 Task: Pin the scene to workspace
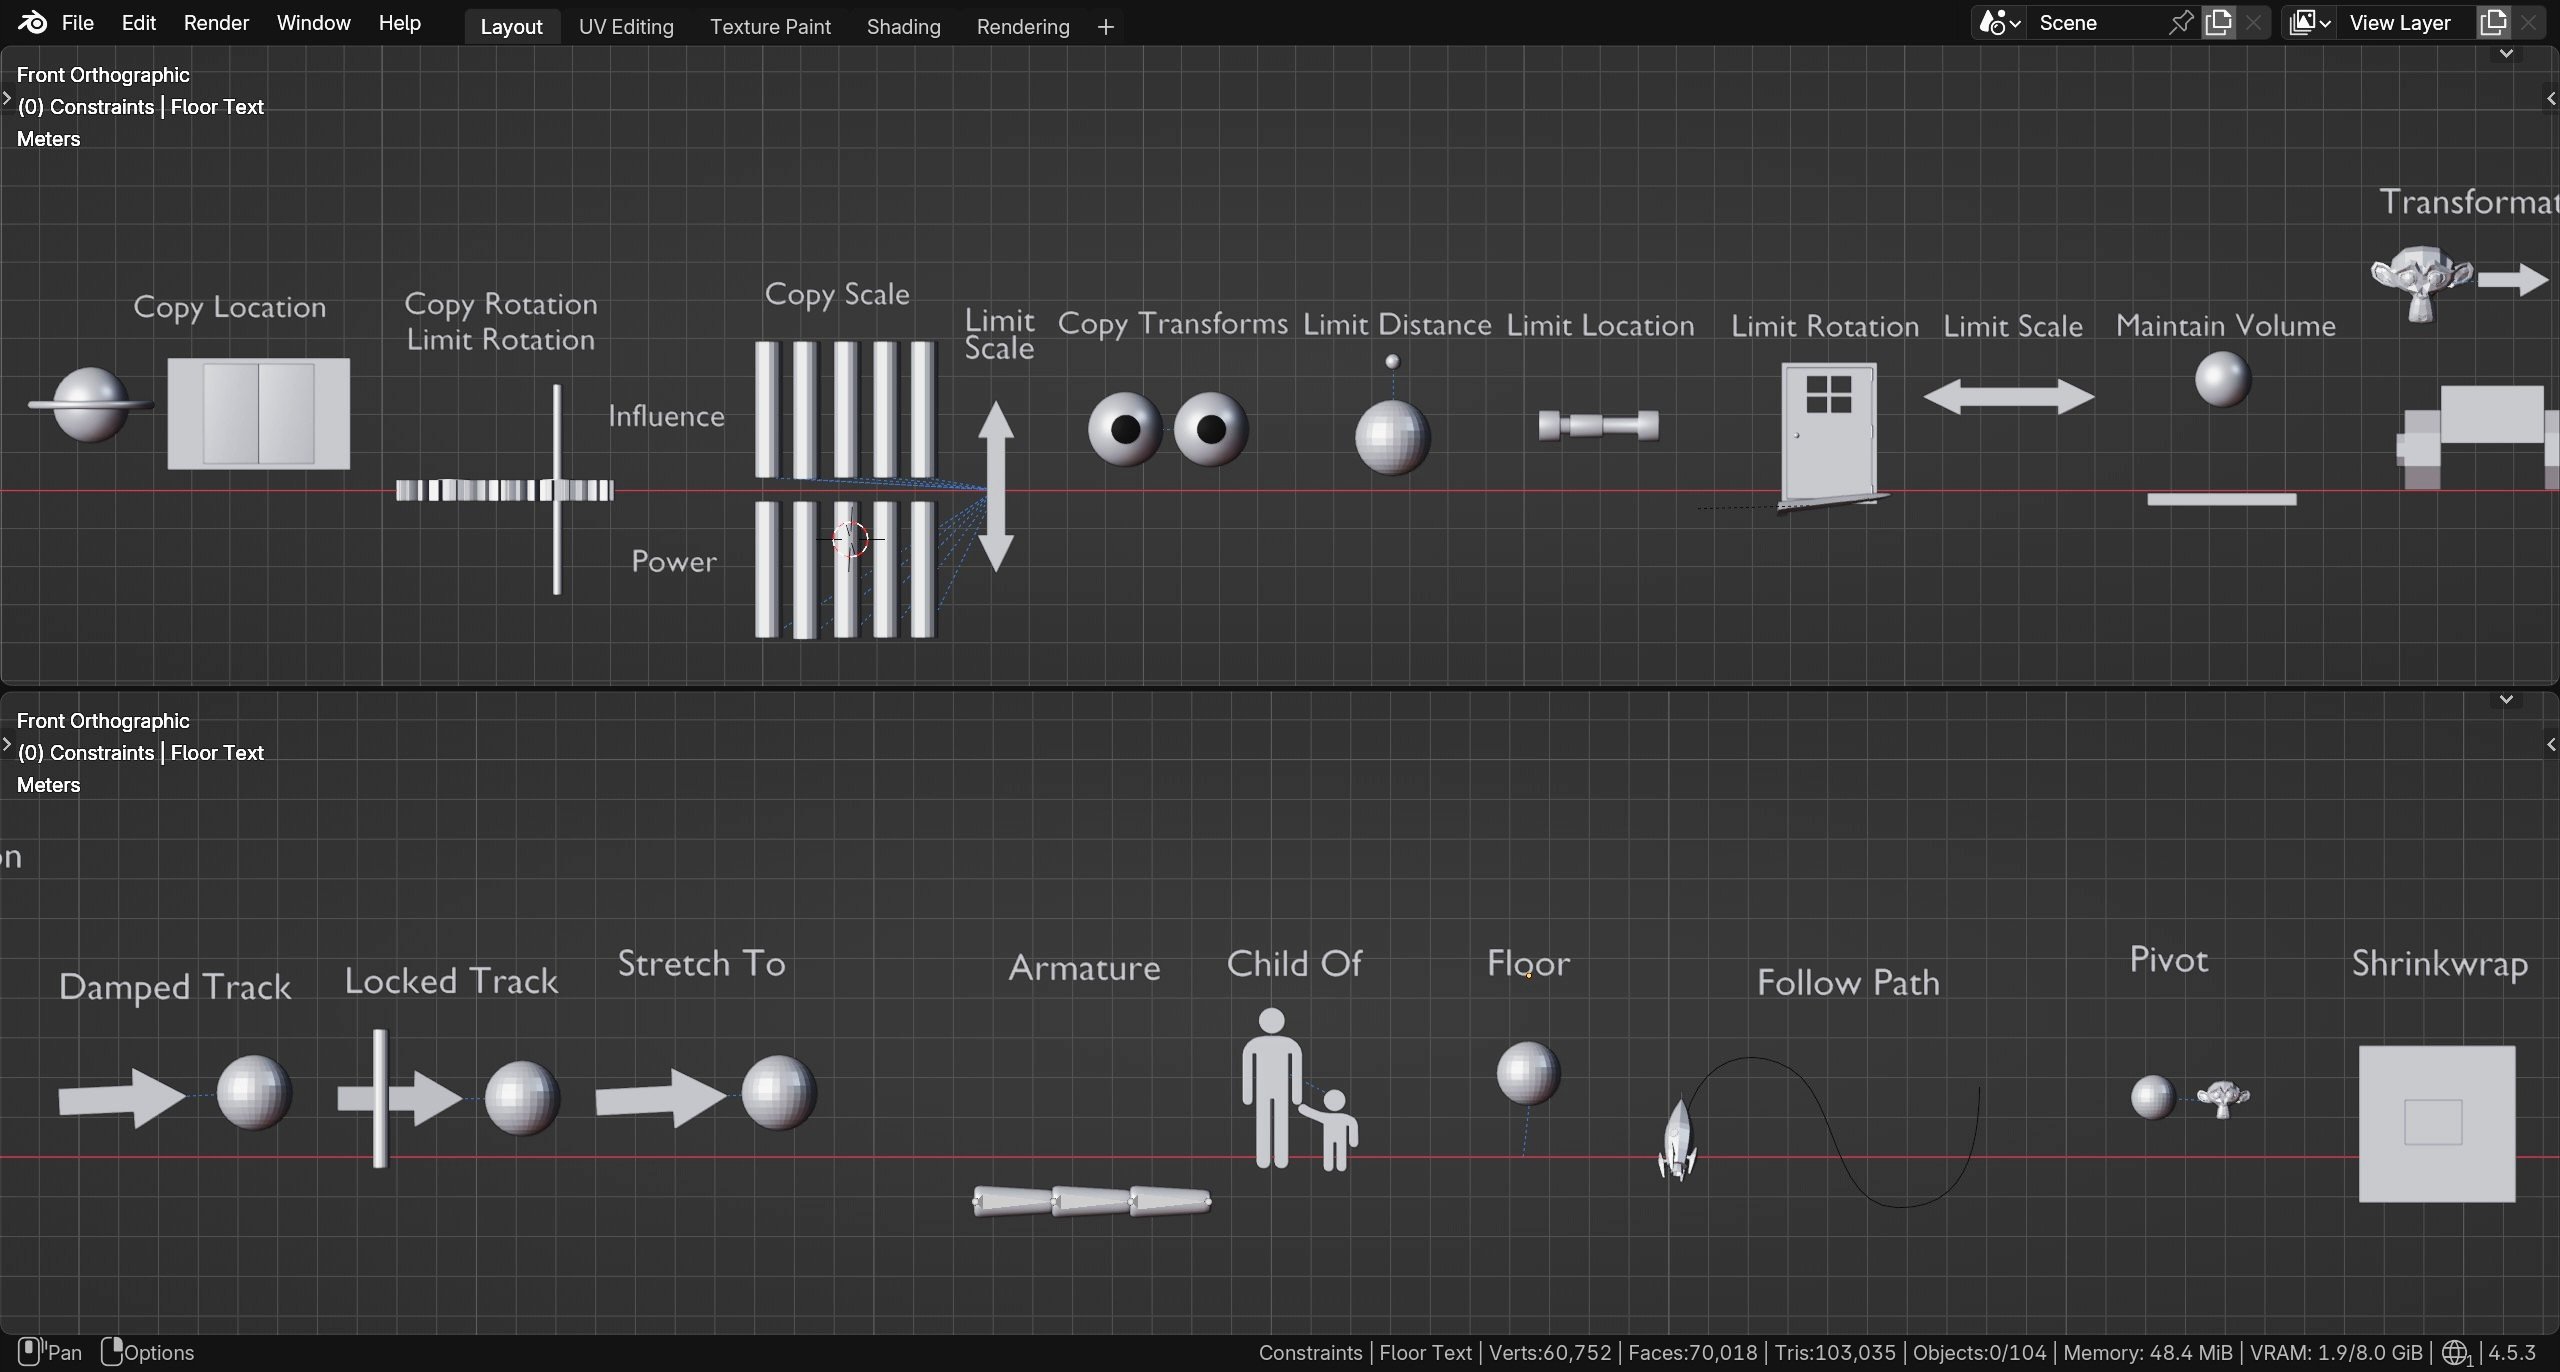(x=2180, y=23)
